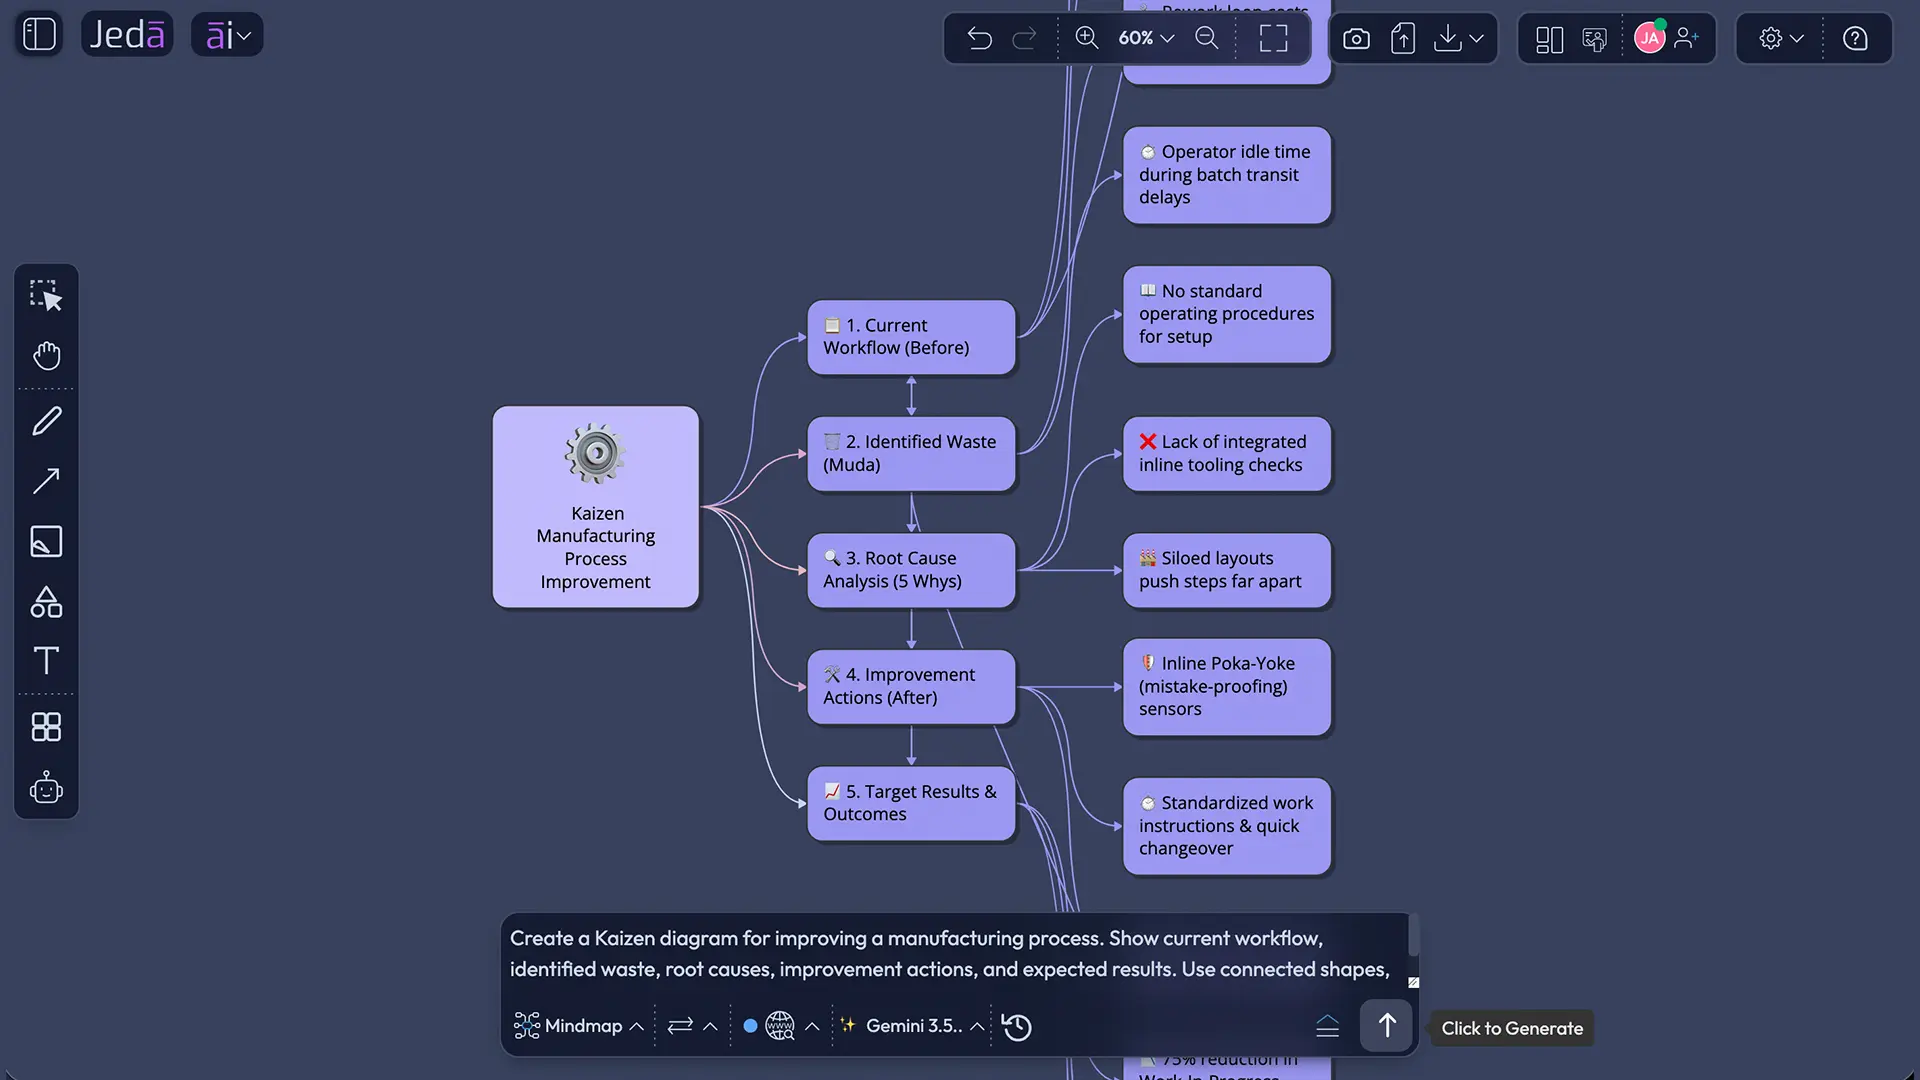Collapse the prompt bar menu lines icon

[x=1327, y=1026]
